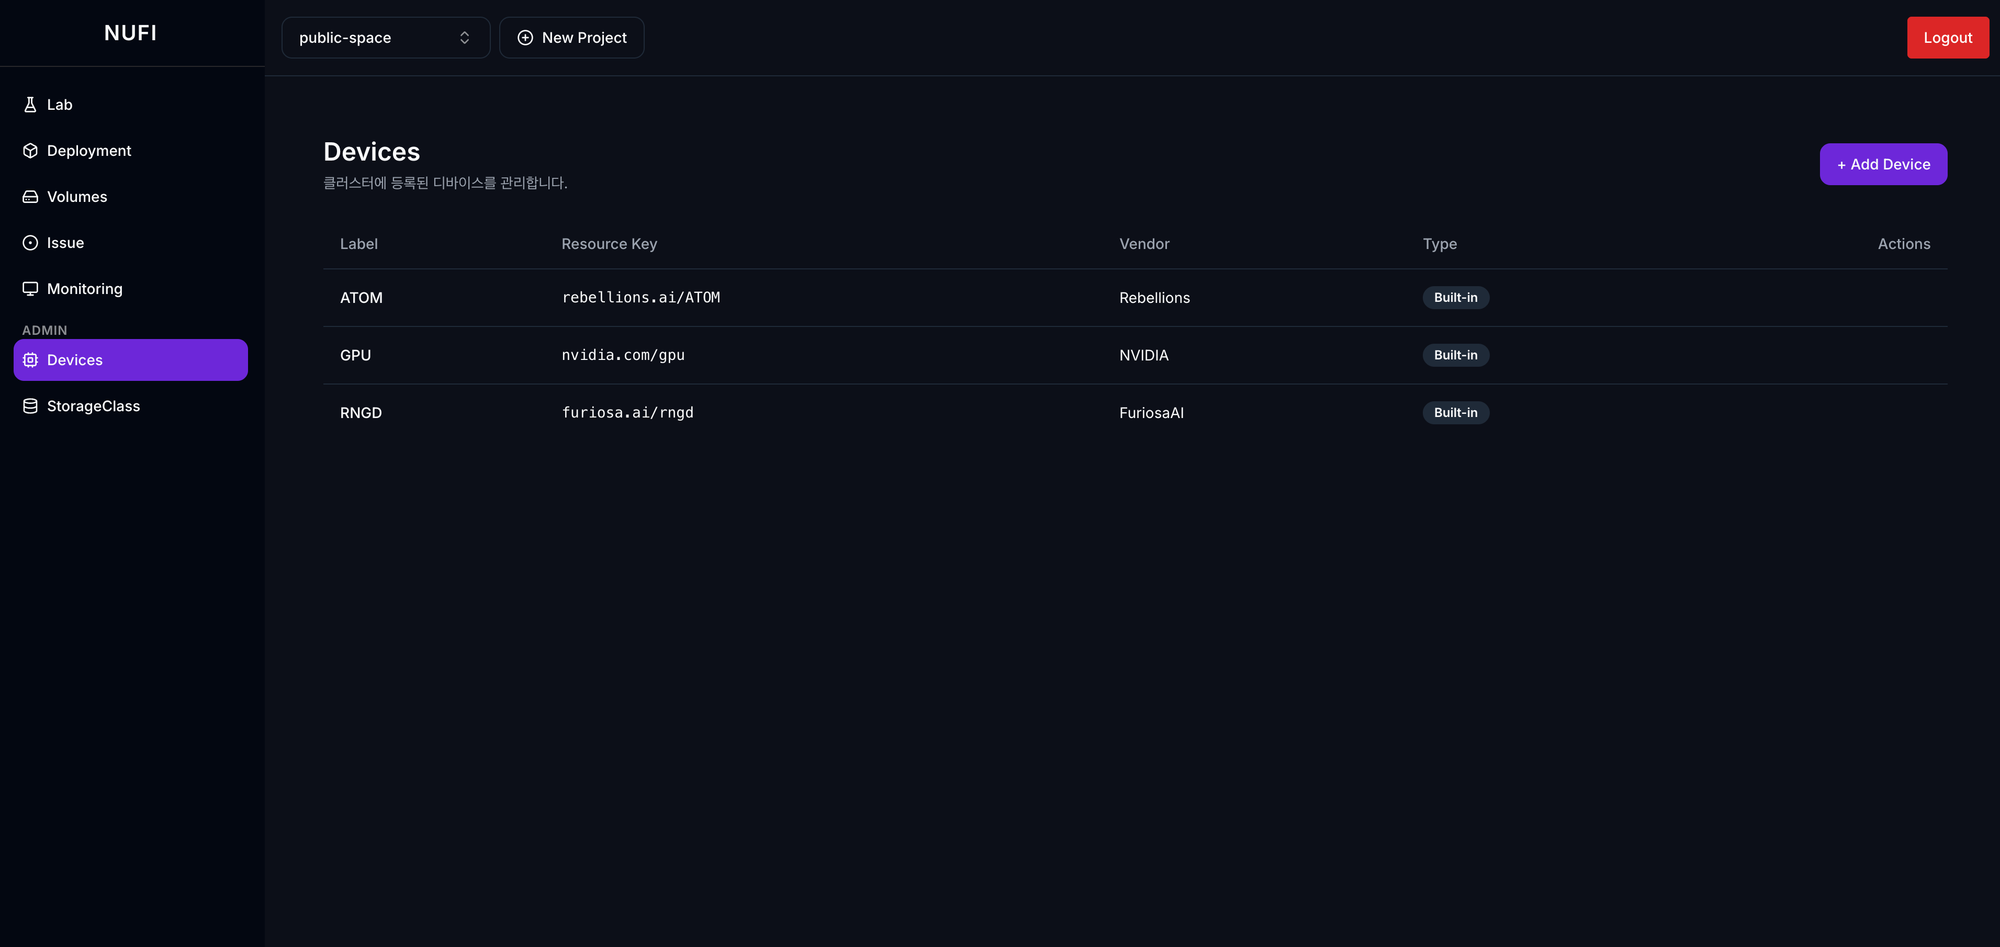The image size is (2000, 947).
Task: Click the Lab flask icon
Action: [x=30, y=105]
